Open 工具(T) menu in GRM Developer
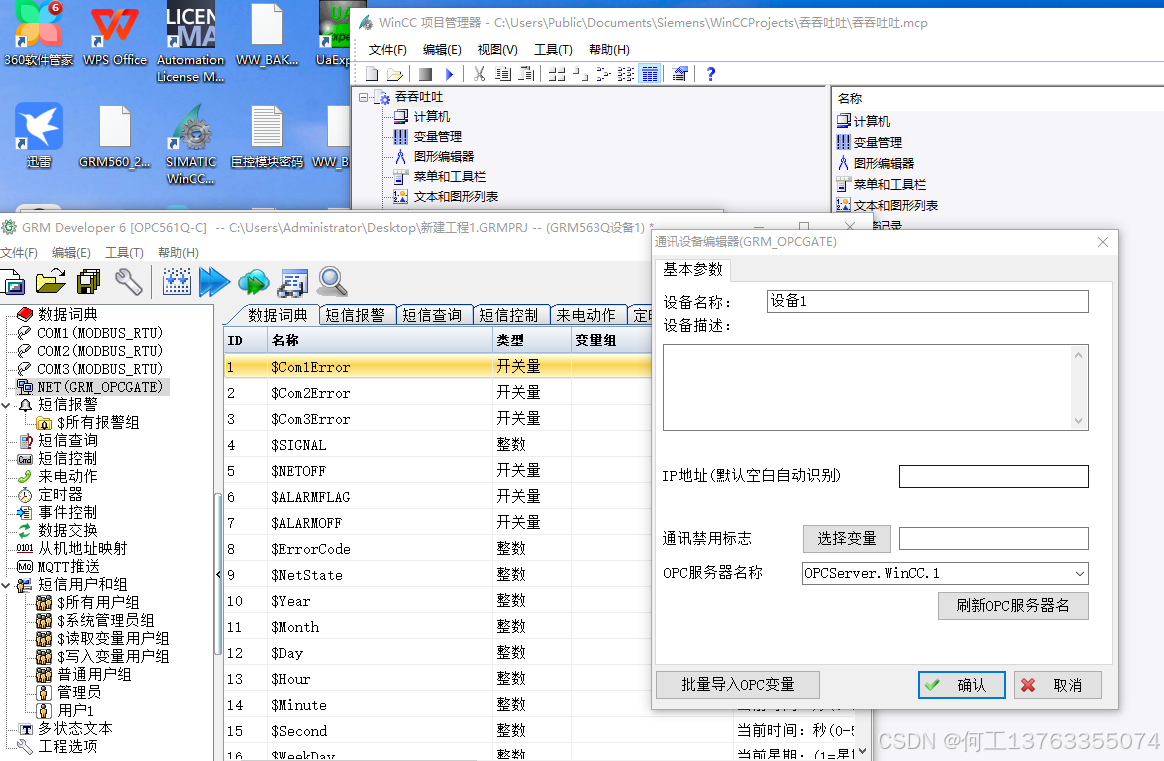1164x761 pixels. (x=124, y=253)
